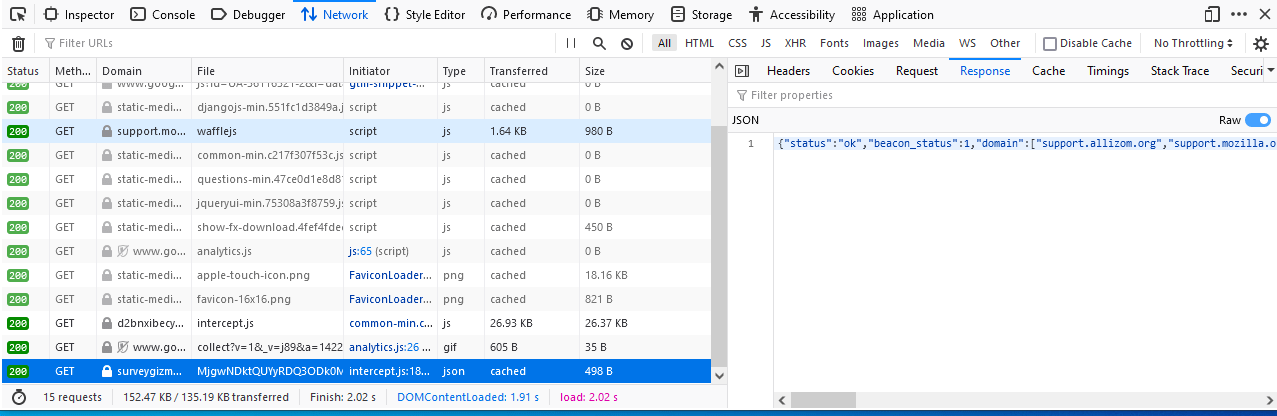Toggle the Raw response switch

coord(1257,120)
